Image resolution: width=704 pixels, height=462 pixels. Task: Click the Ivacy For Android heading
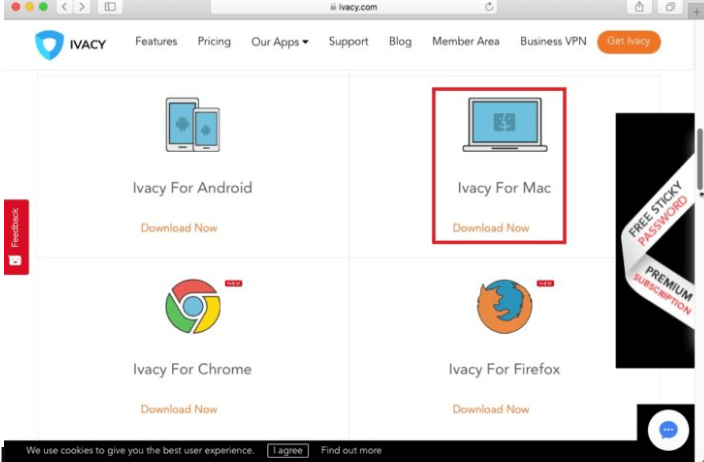pyautogui.click(x=193, y=188)
